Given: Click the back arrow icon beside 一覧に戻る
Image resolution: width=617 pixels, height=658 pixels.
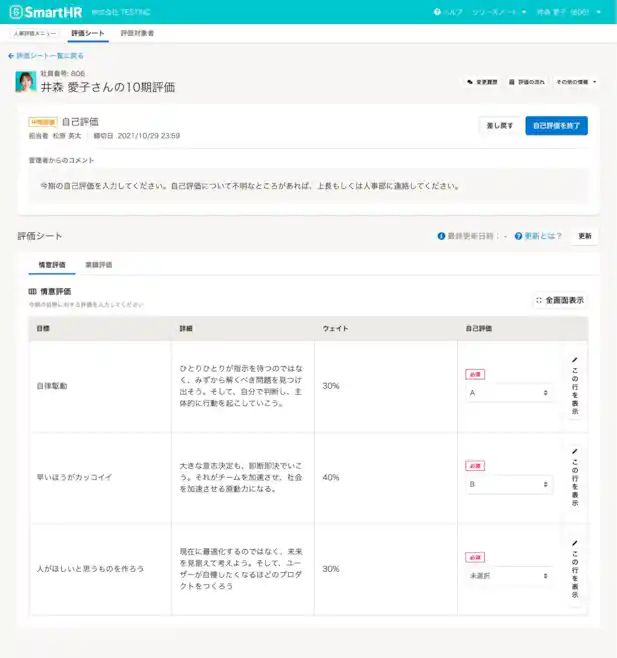Looking at the screenshot, I should pyautogui.click(x=11, y=56).
